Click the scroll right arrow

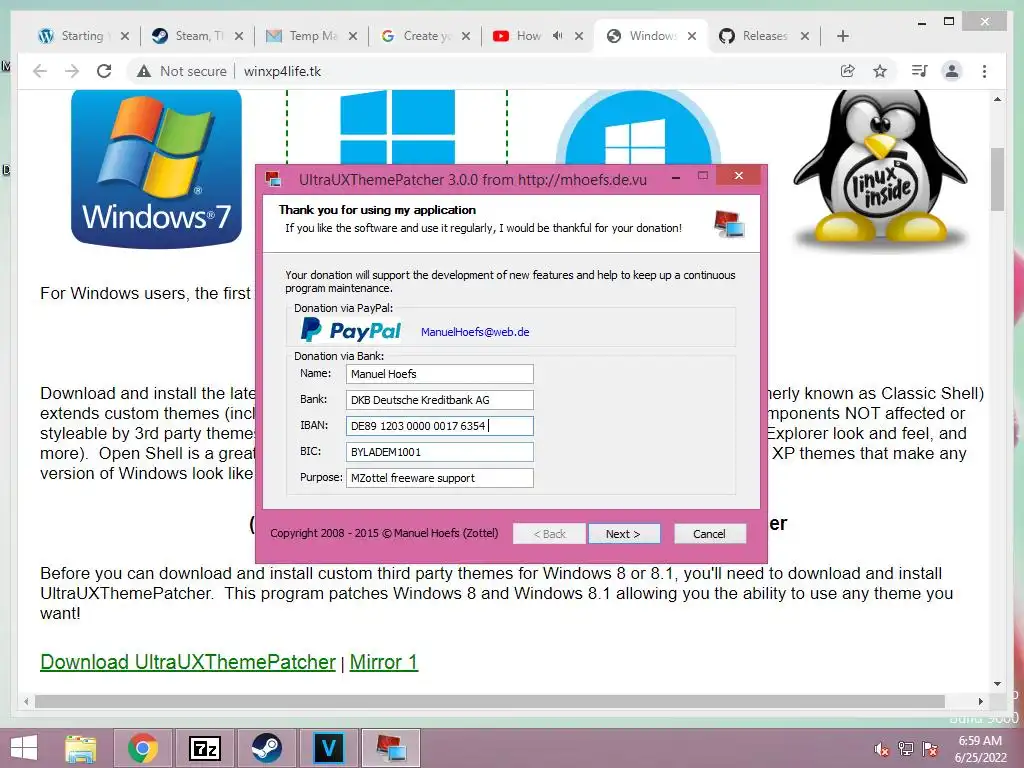(980, 701)
